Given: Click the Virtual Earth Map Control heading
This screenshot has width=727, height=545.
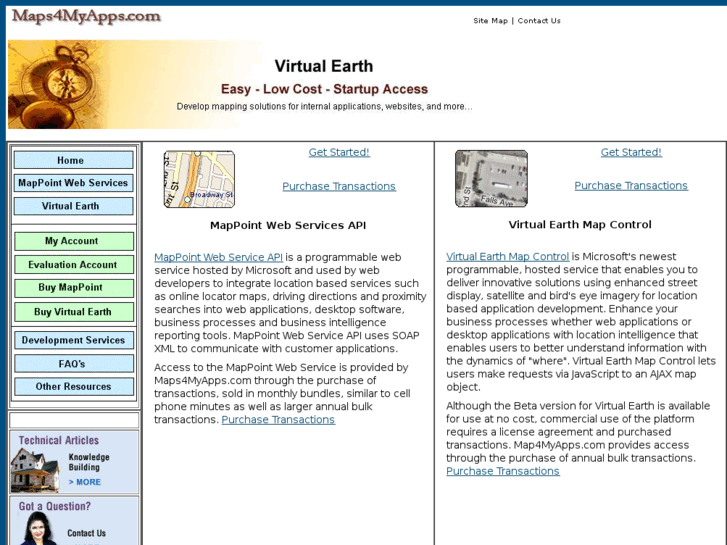Looking at the screenshot, I should tap(580, 224).
